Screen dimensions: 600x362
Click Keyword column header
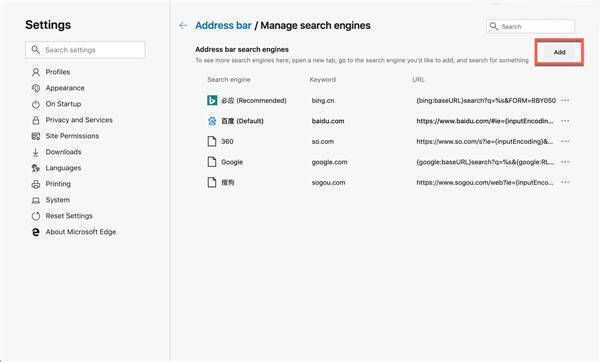[323, 80]
